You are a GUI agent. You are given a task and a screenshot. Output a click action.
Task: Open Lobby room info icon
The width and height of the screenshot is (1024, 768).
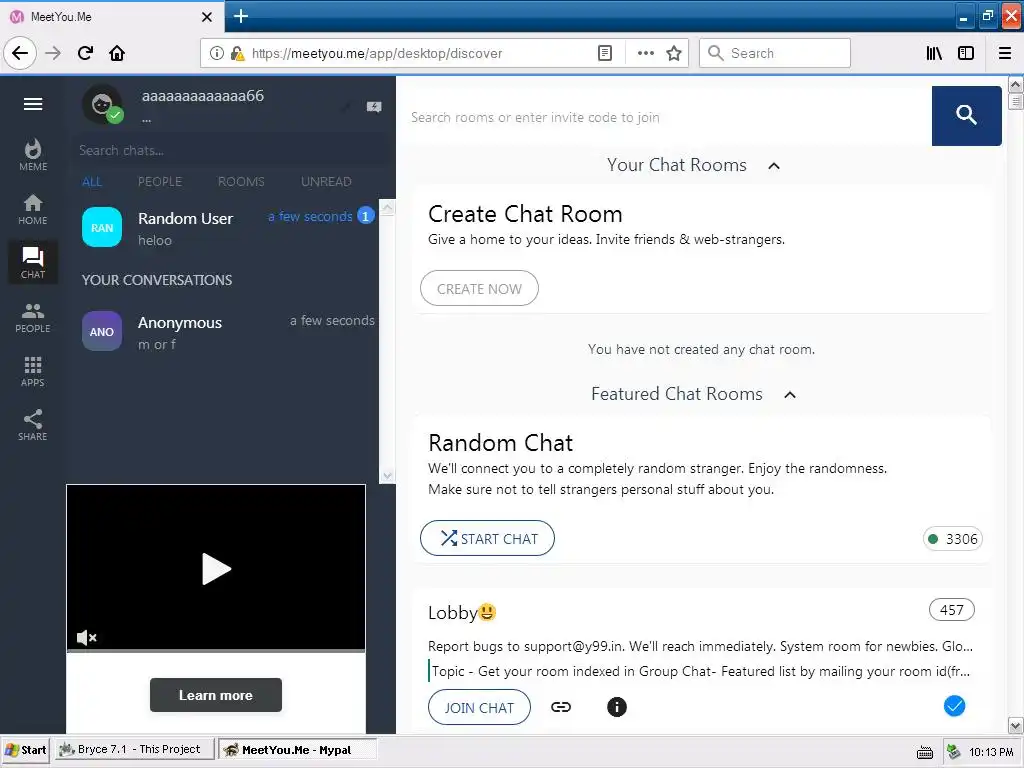click(616, 707)
